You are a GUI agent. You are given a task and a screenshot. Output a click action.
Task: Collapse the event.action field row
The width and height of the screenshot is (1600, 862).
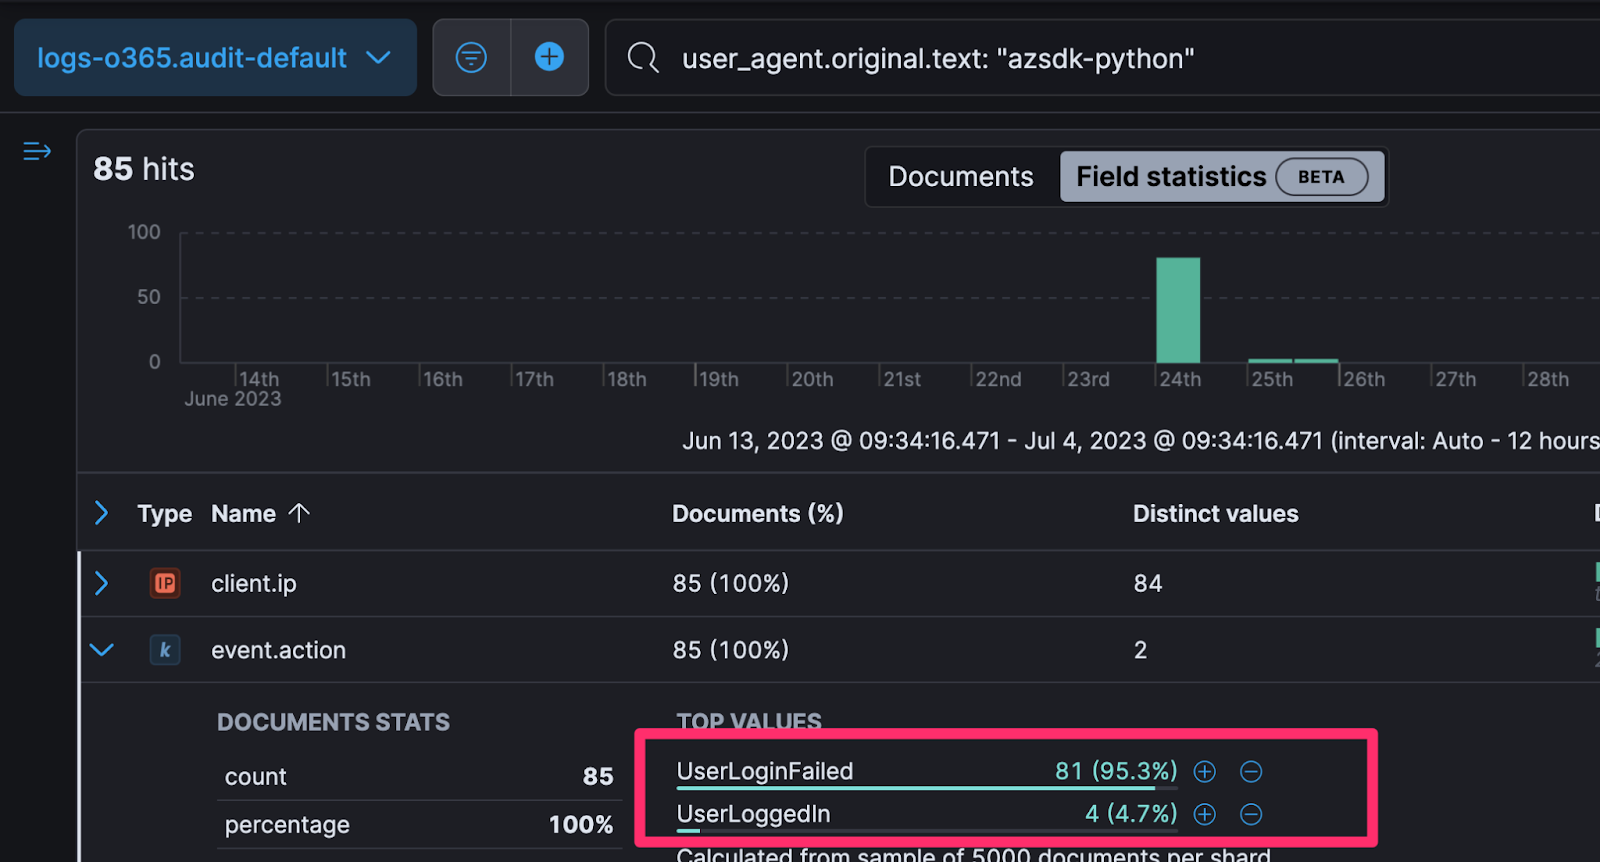coord(101,650)
